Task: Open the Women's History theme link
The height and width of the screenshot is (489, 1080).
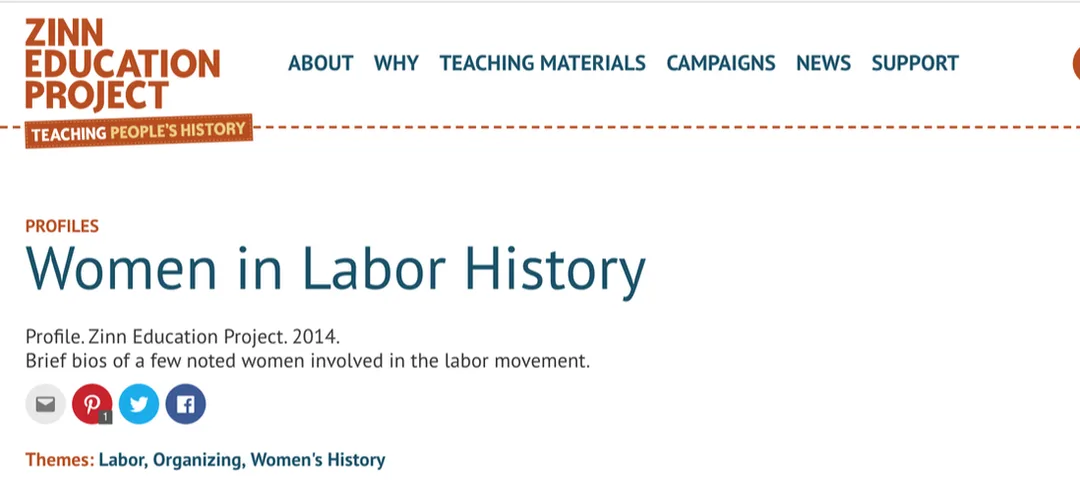Action: tap(318, 459)
